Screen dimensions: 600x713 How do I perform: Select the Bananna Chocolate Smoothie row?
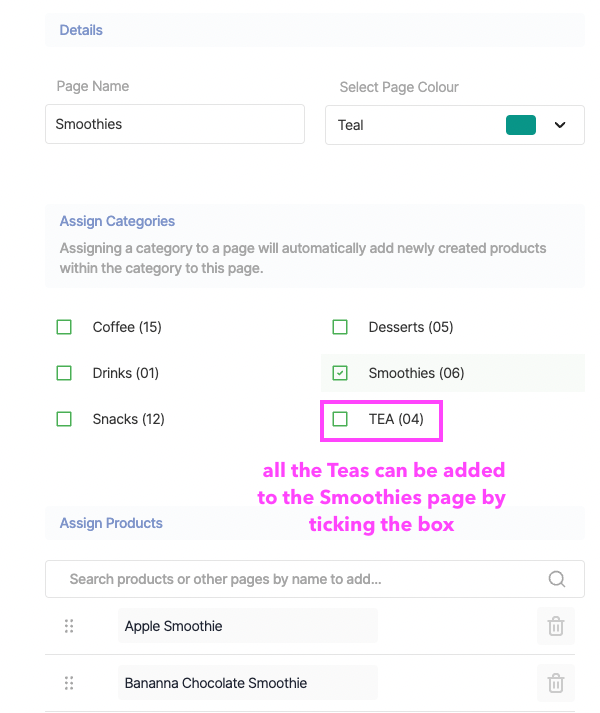pos(247,683)
